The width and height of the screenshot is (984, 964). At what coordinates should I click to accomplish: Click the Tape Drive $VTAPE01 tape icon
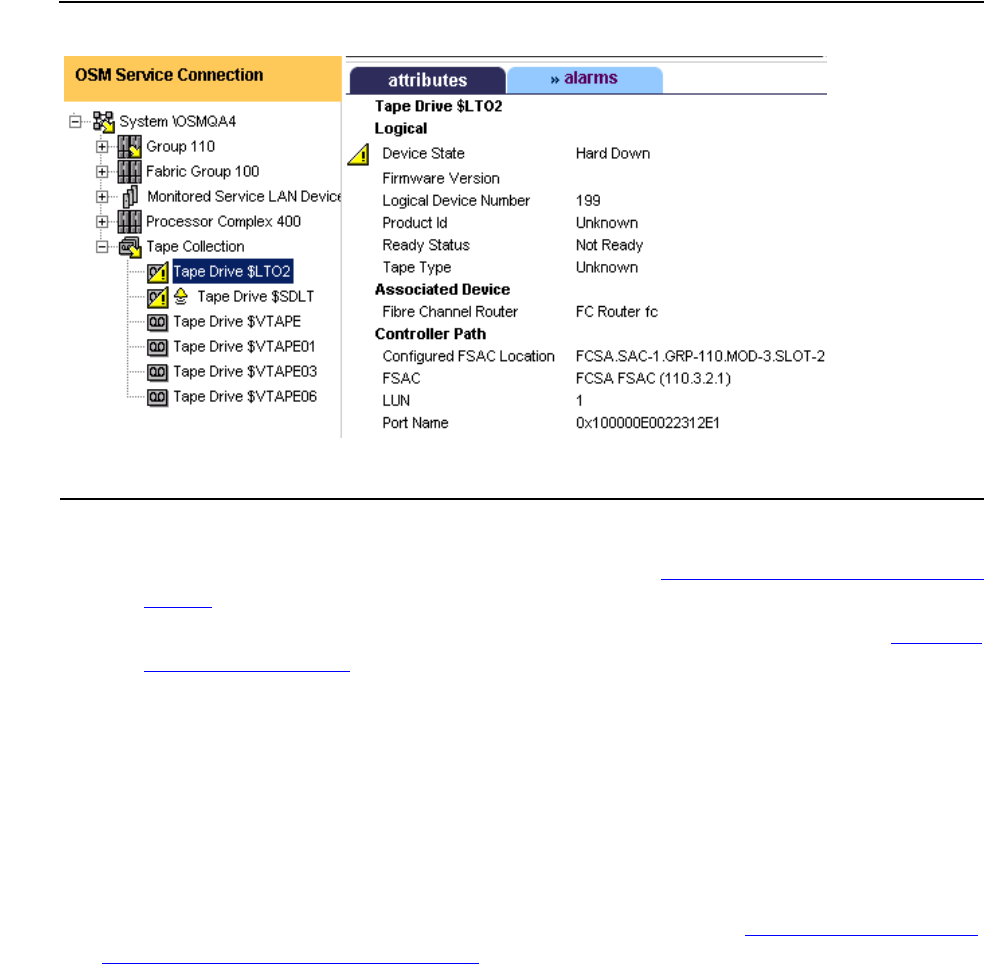pos(158,347)
